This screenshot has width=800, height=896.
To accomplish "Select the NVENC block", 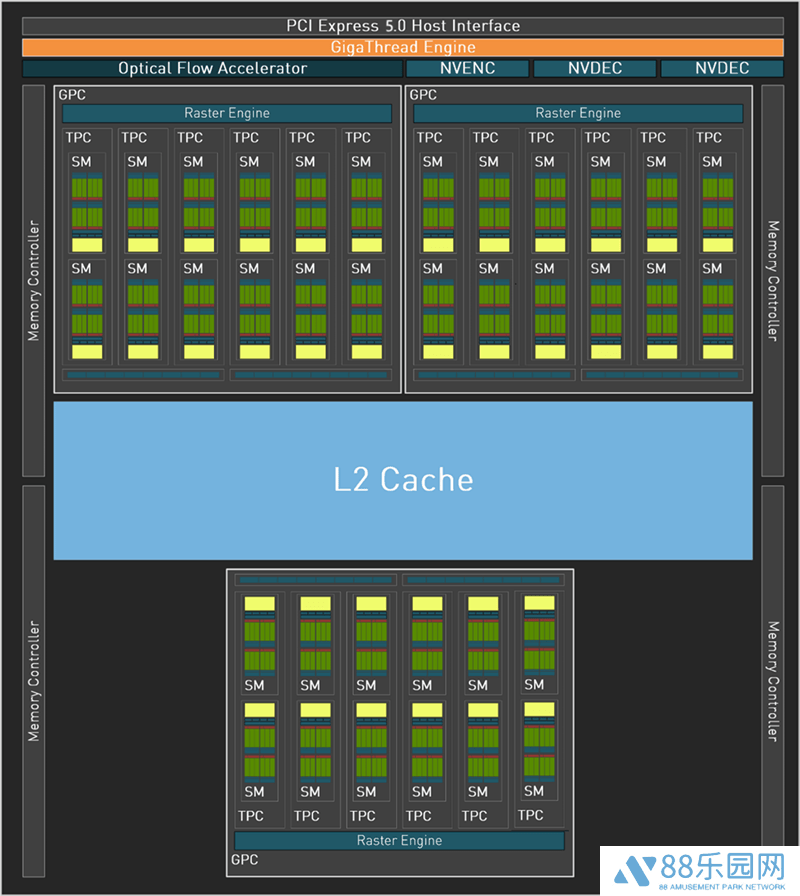I will click(x=467, y=68).
